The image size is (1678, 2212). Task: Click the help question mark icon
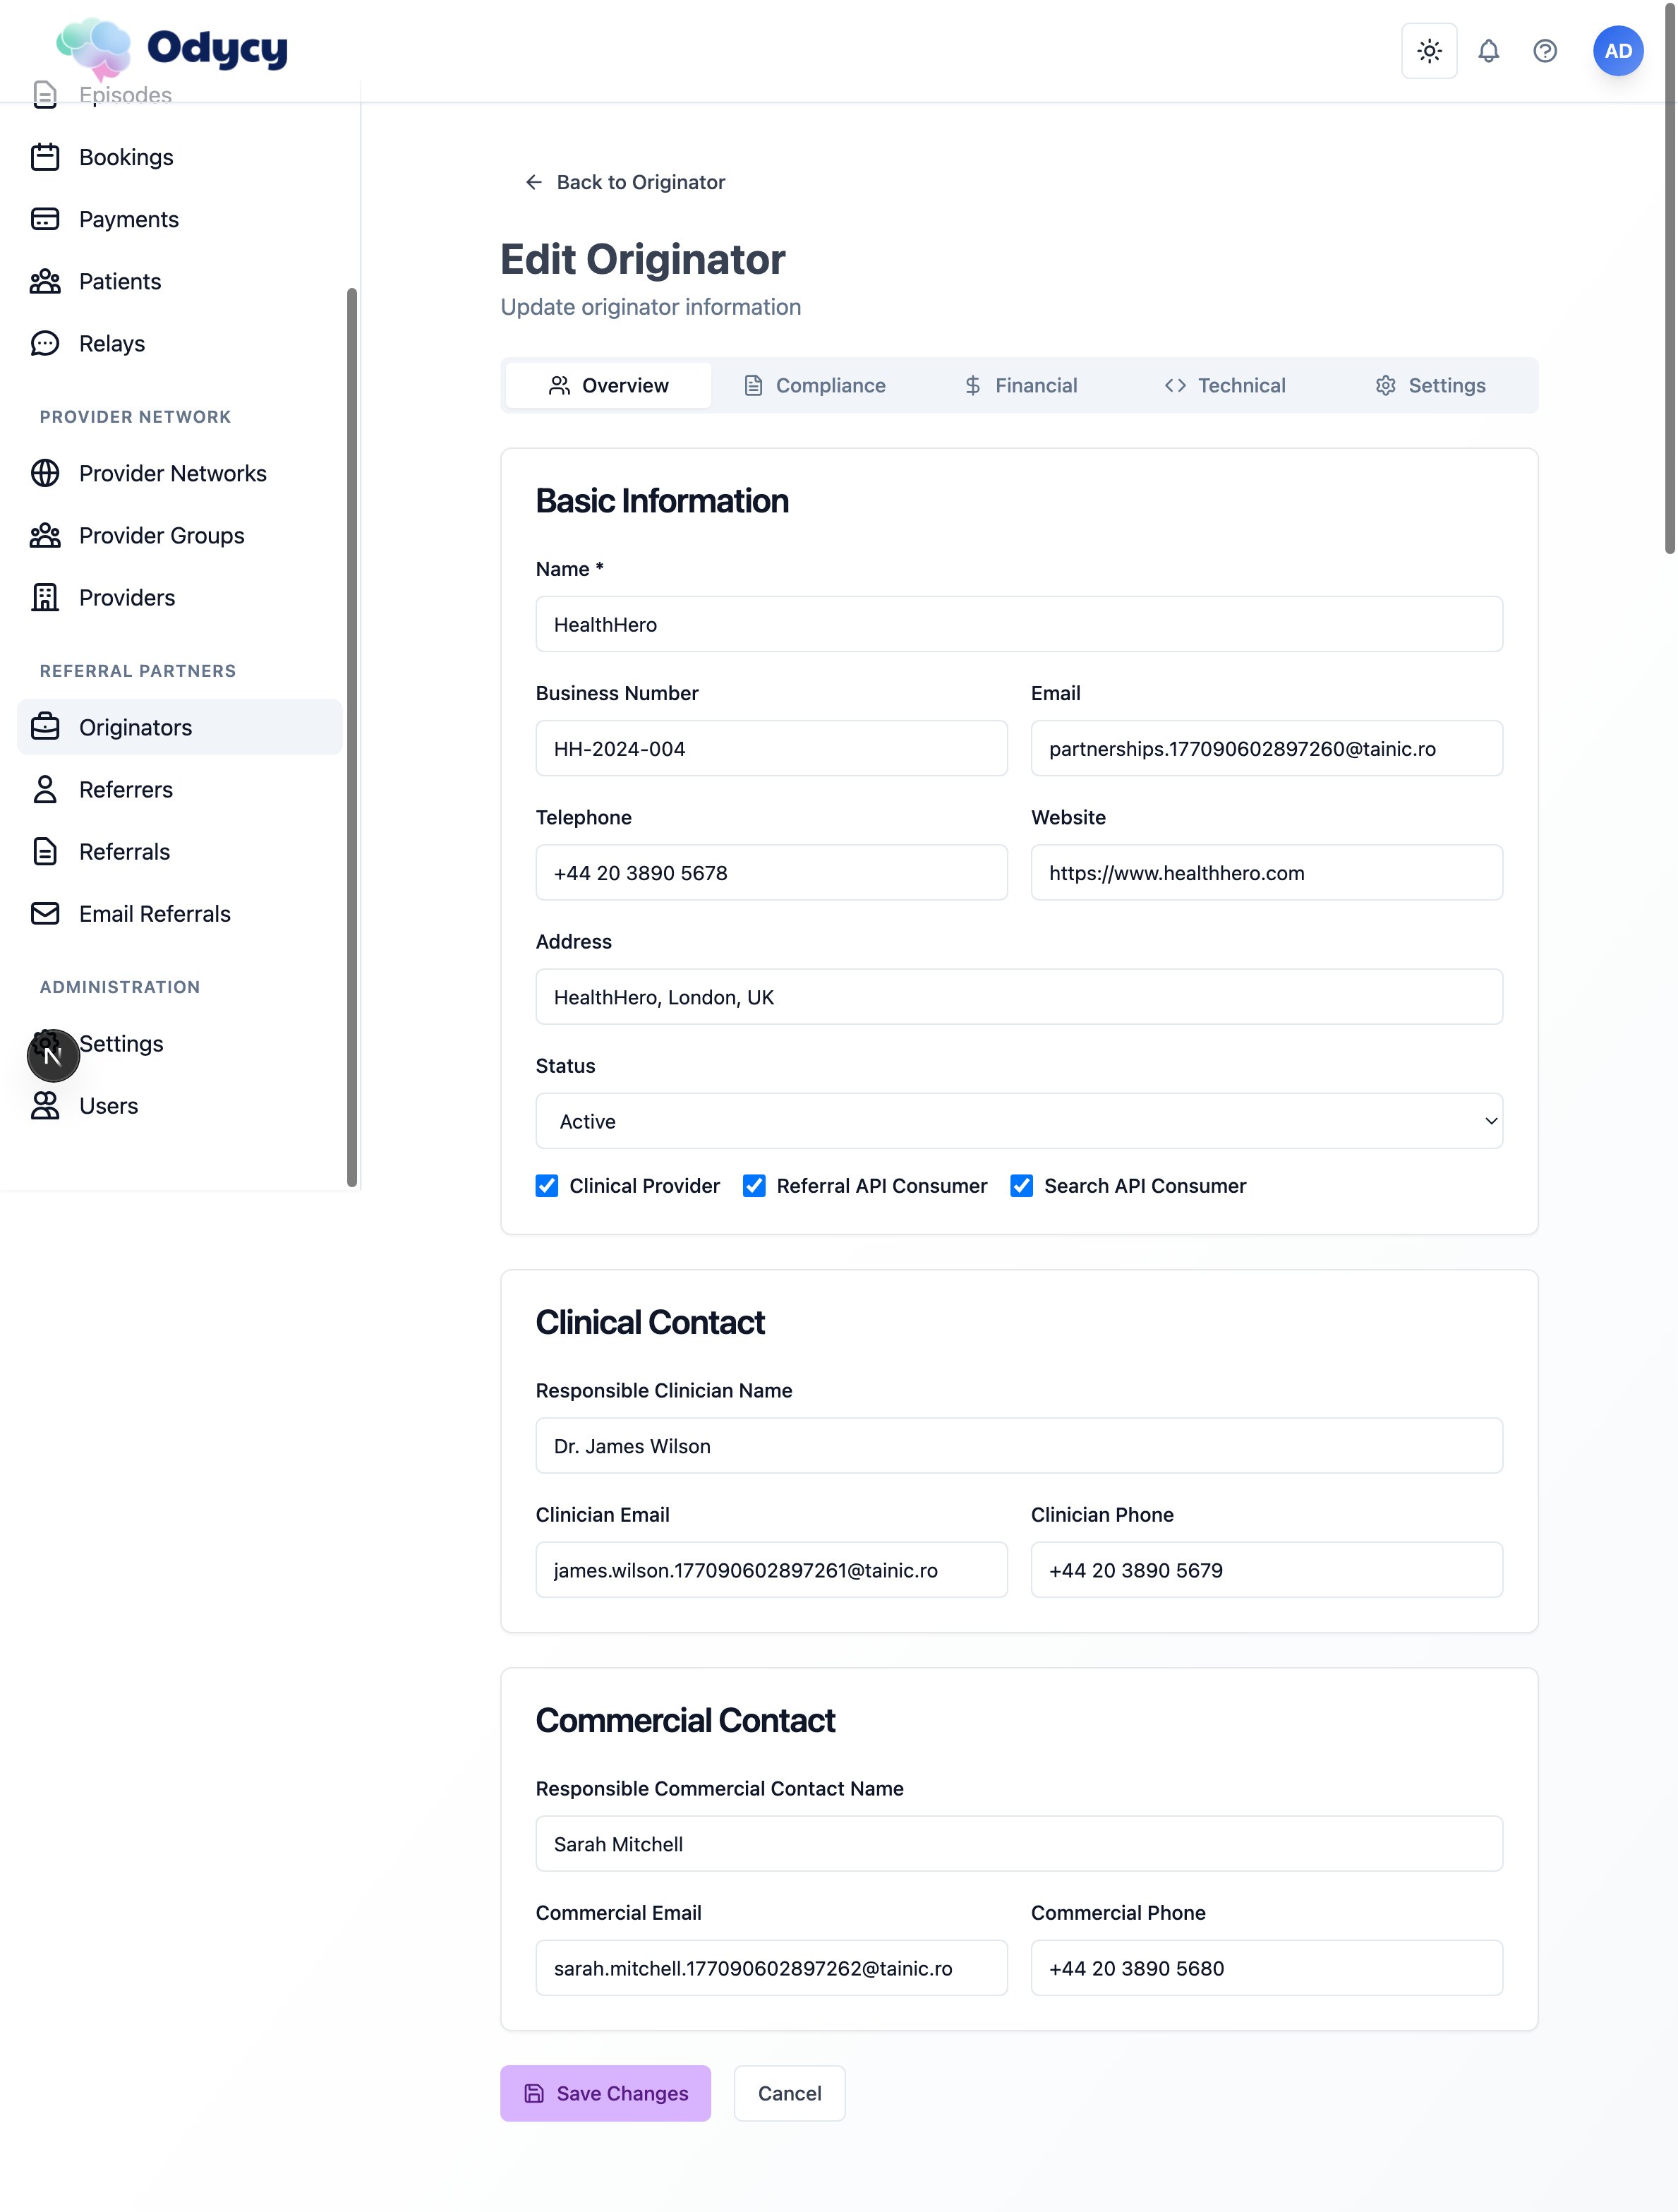(1544, 51)
